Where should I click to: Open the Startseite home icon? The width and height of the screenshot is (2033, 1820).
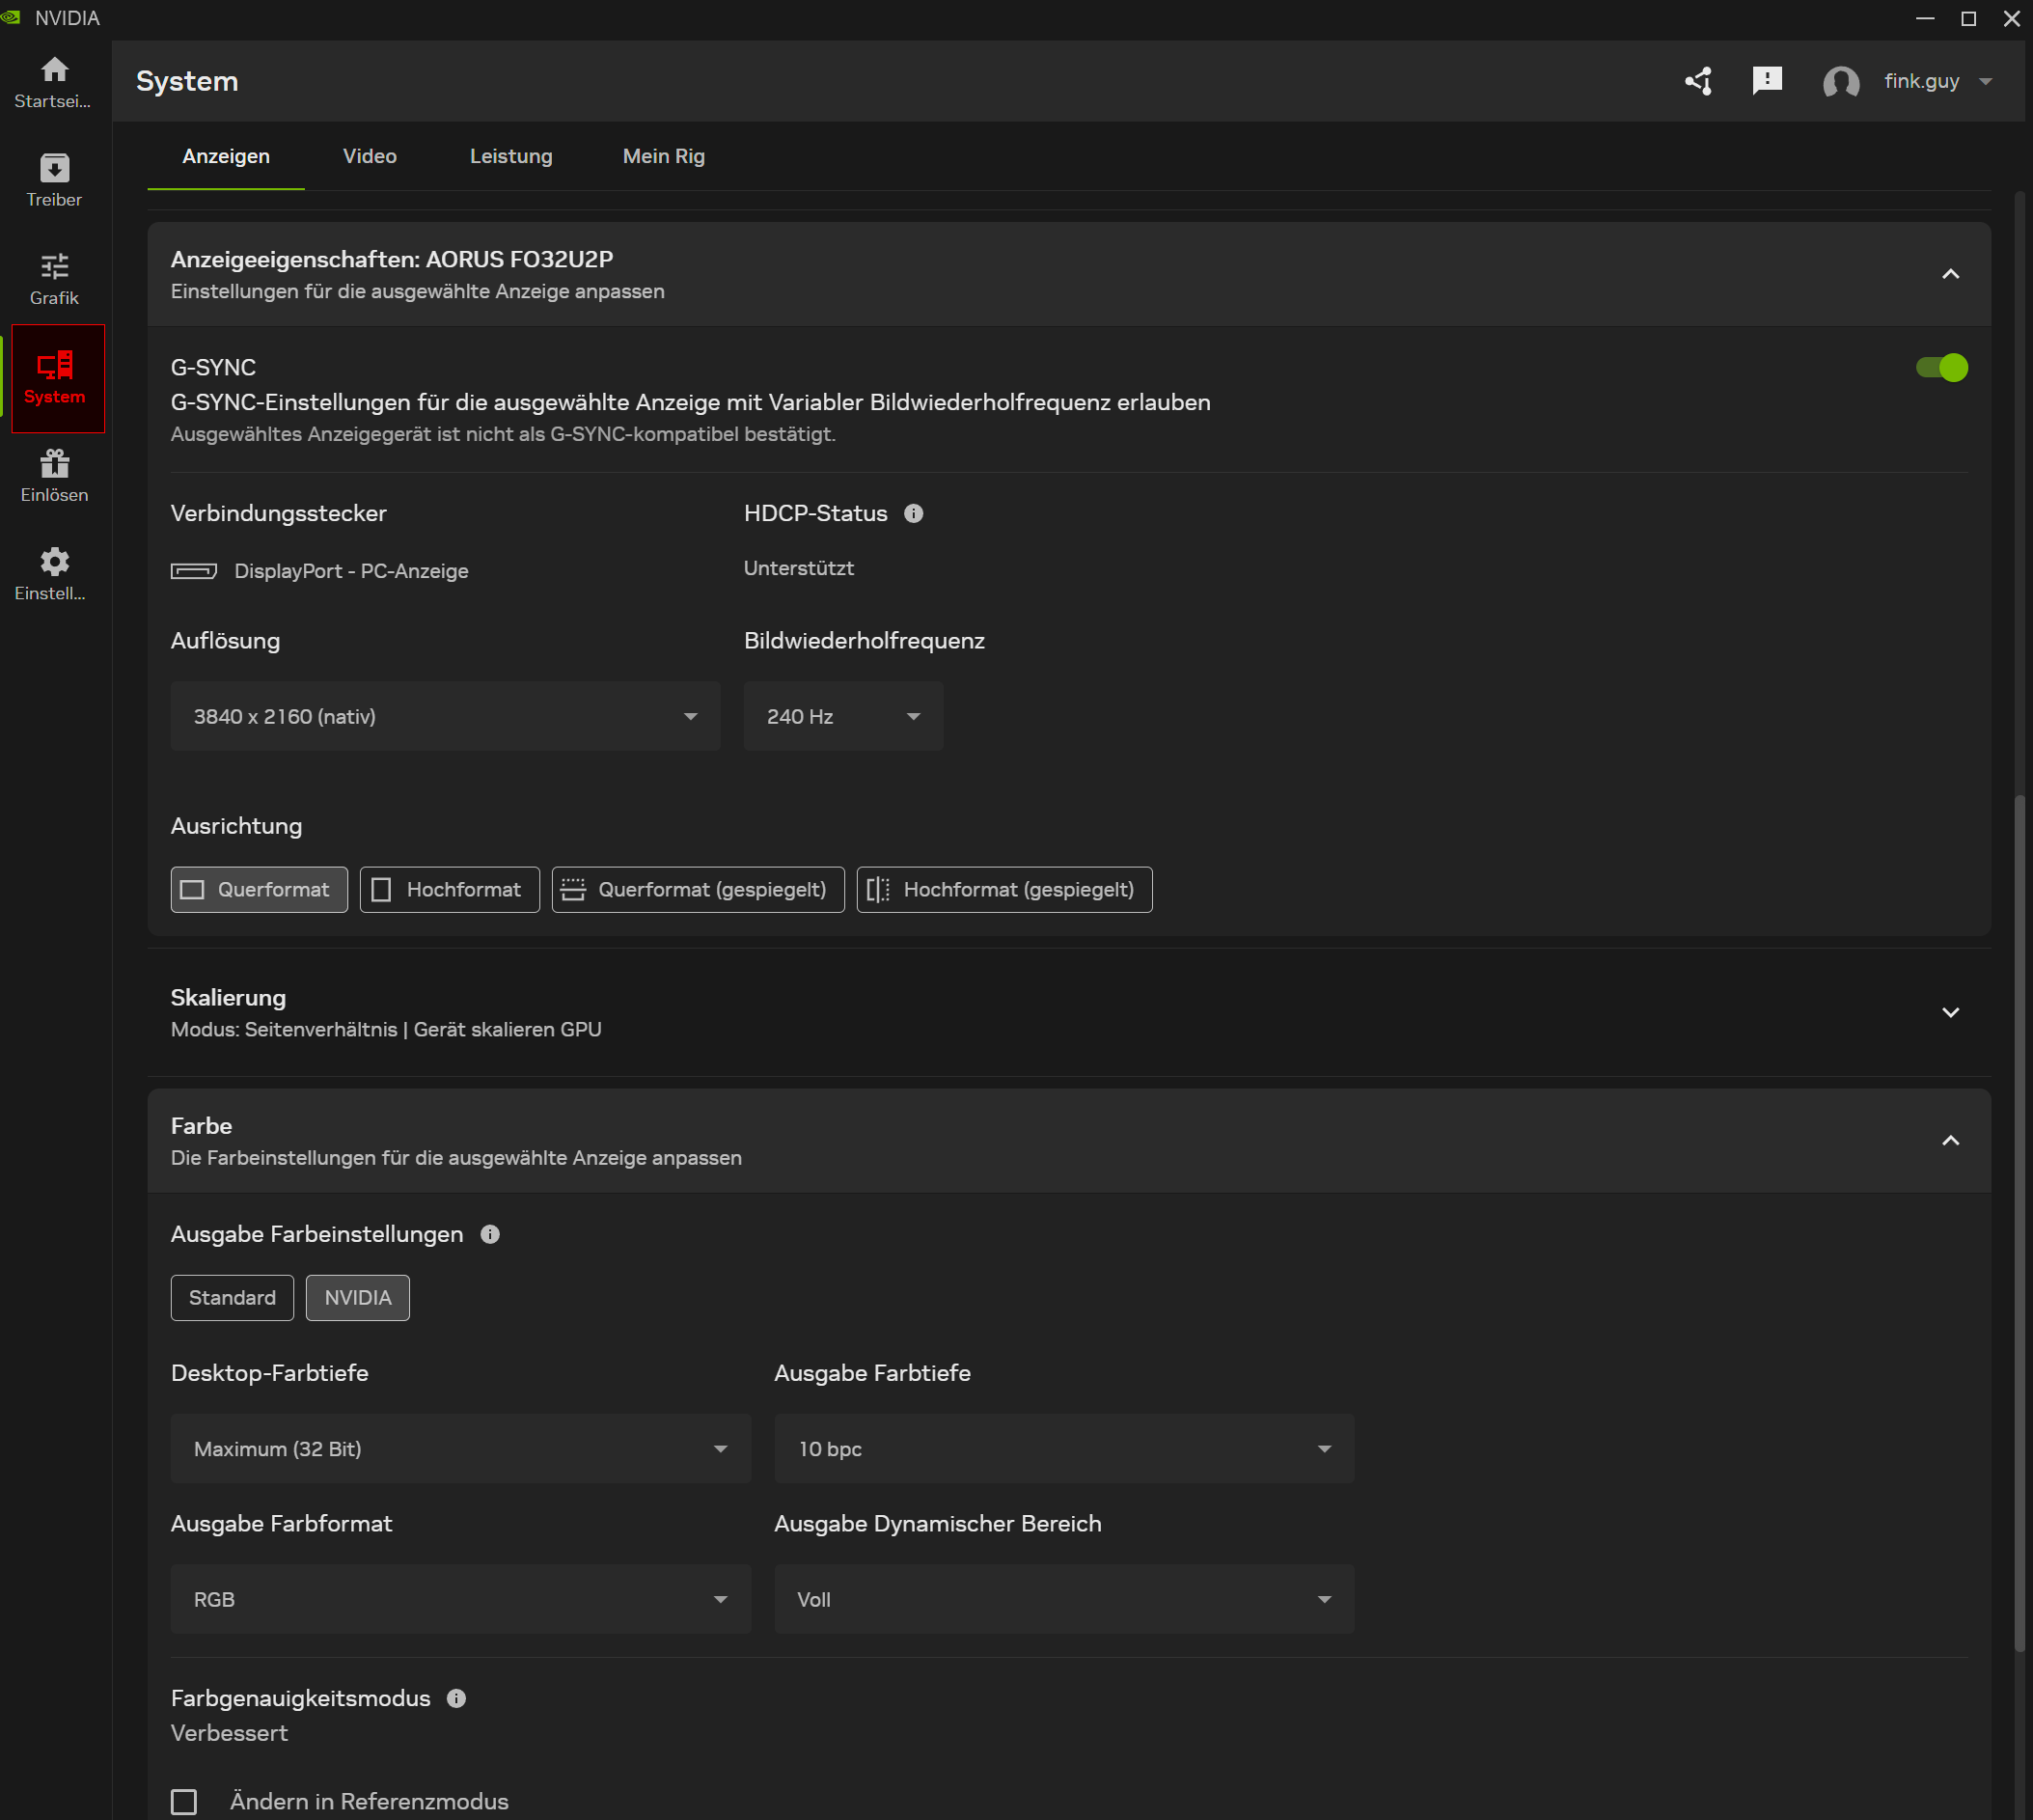pyautogui.click(x=54, y=81)
